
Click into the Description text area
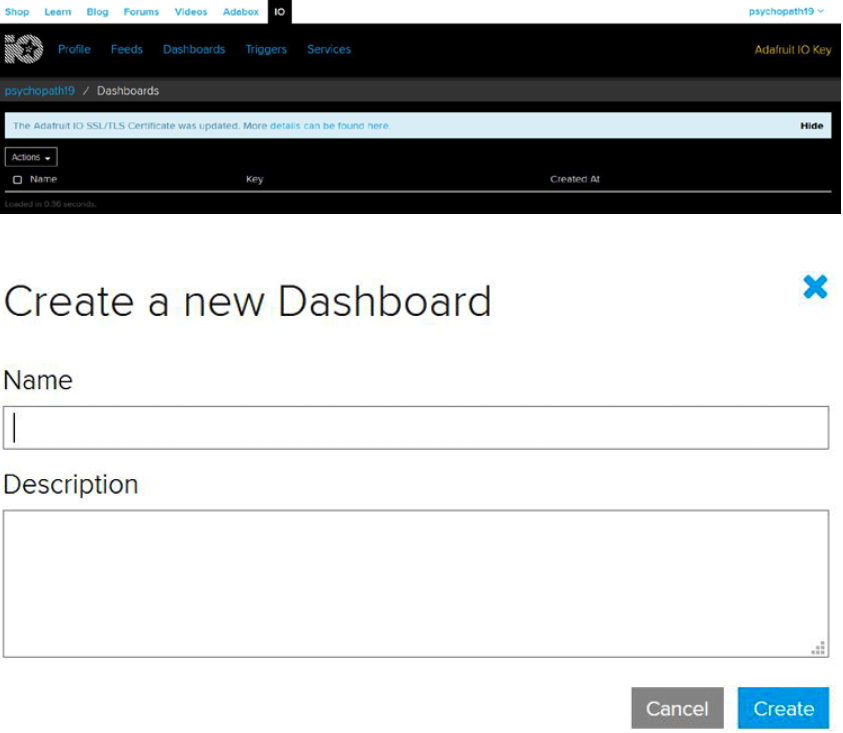(416, 583)
